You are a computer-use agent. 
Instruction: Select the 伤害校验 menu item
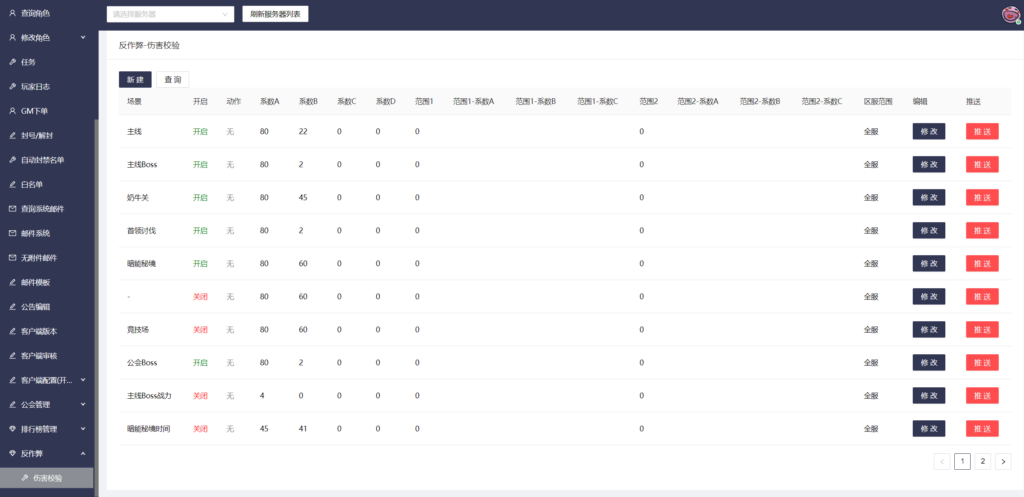[46, 478]
